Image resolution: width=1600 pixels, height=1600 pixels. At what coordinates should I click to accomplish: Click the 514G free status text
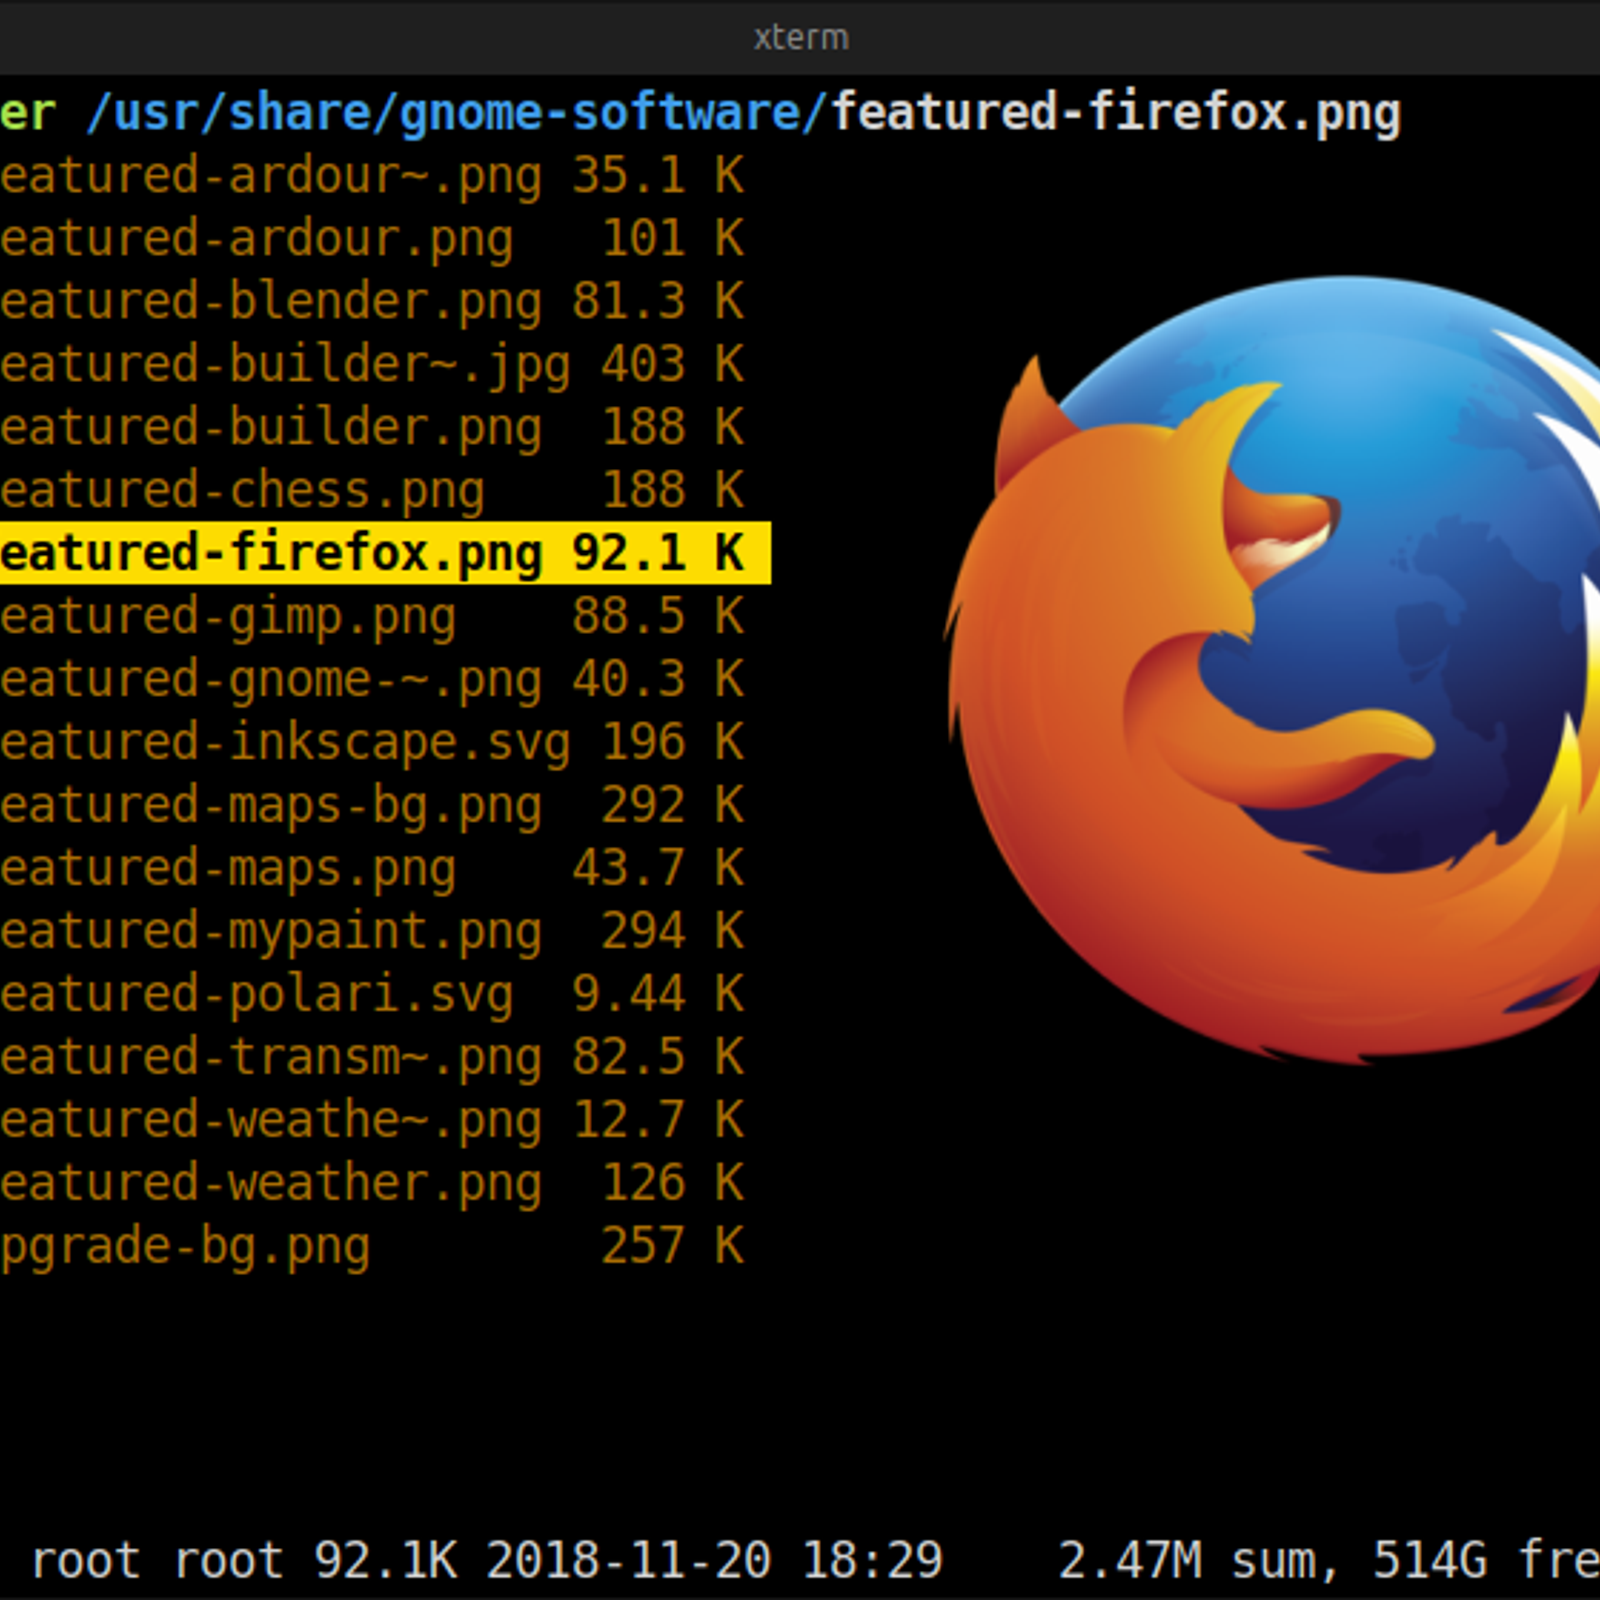1486,1561
